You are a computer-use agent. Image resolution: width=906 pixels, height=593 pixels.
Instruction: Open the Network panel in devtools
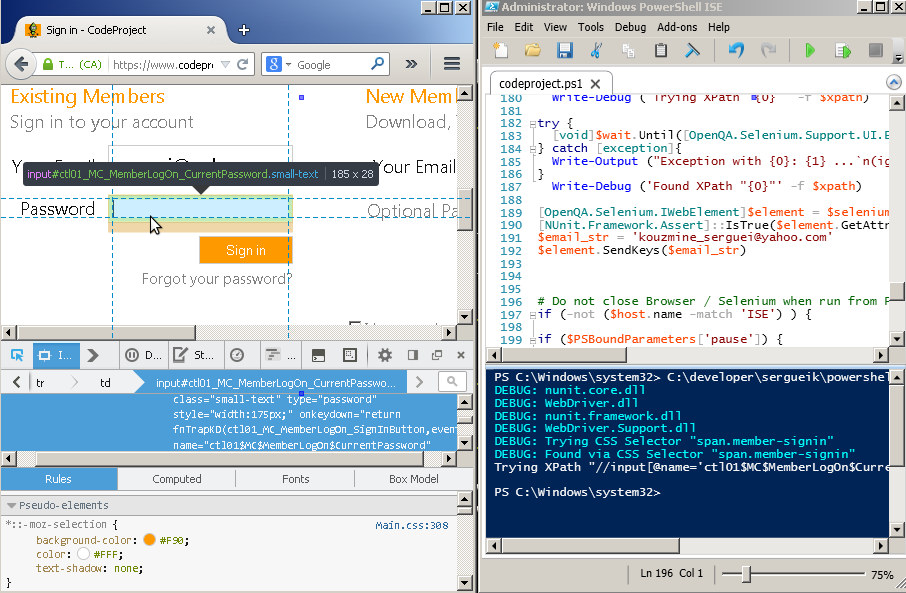coord(280,355)
